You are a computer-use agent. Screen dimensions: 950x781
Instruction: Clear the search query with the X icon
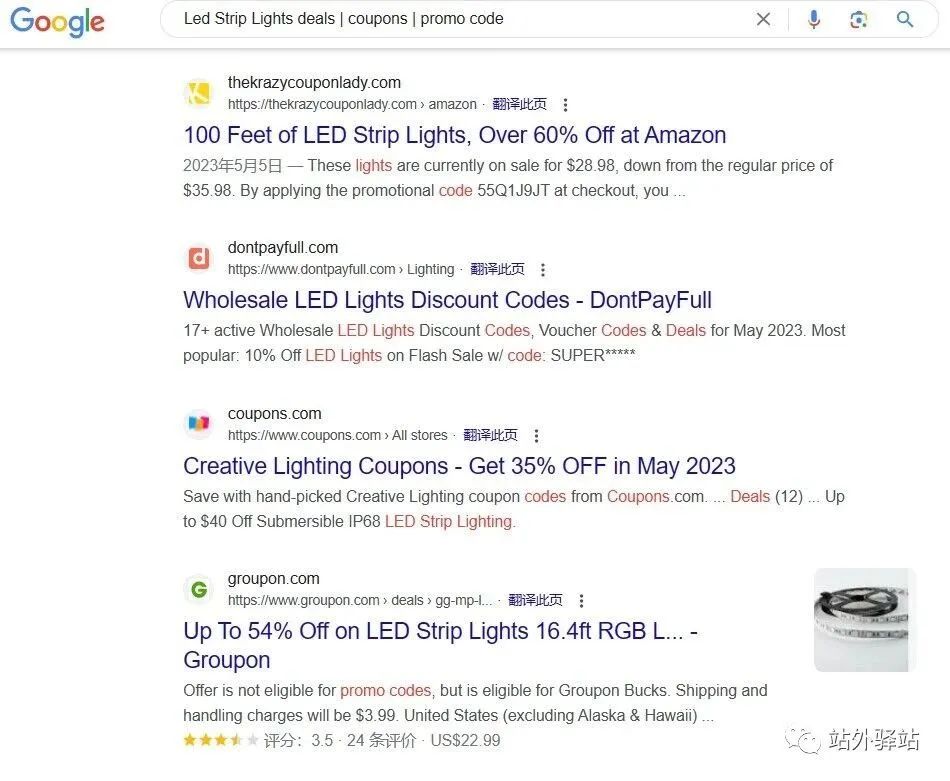[763, 19]
